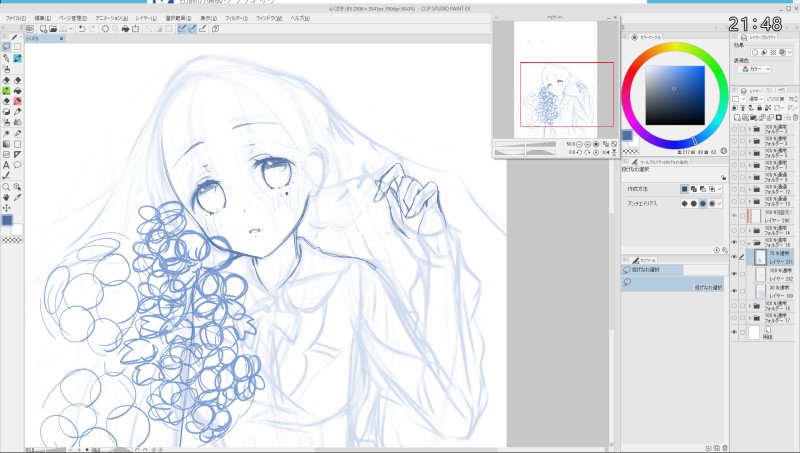Select the new selection creation mode button

point(685,189)
